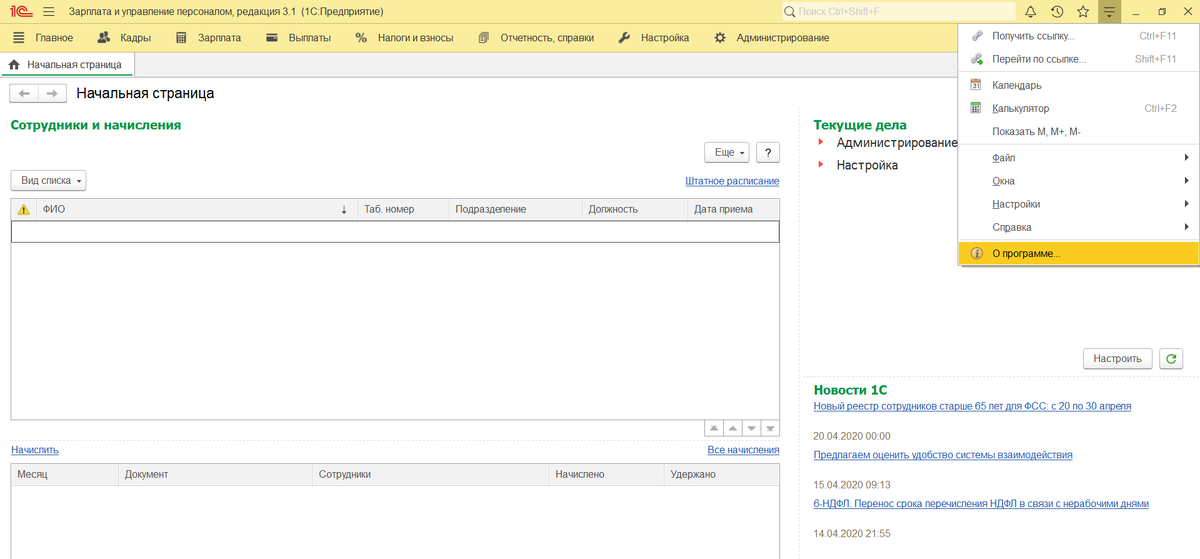The image size is (1200, 559).
Task: Select Показать M, M+, M- item
Action: 1078,131
